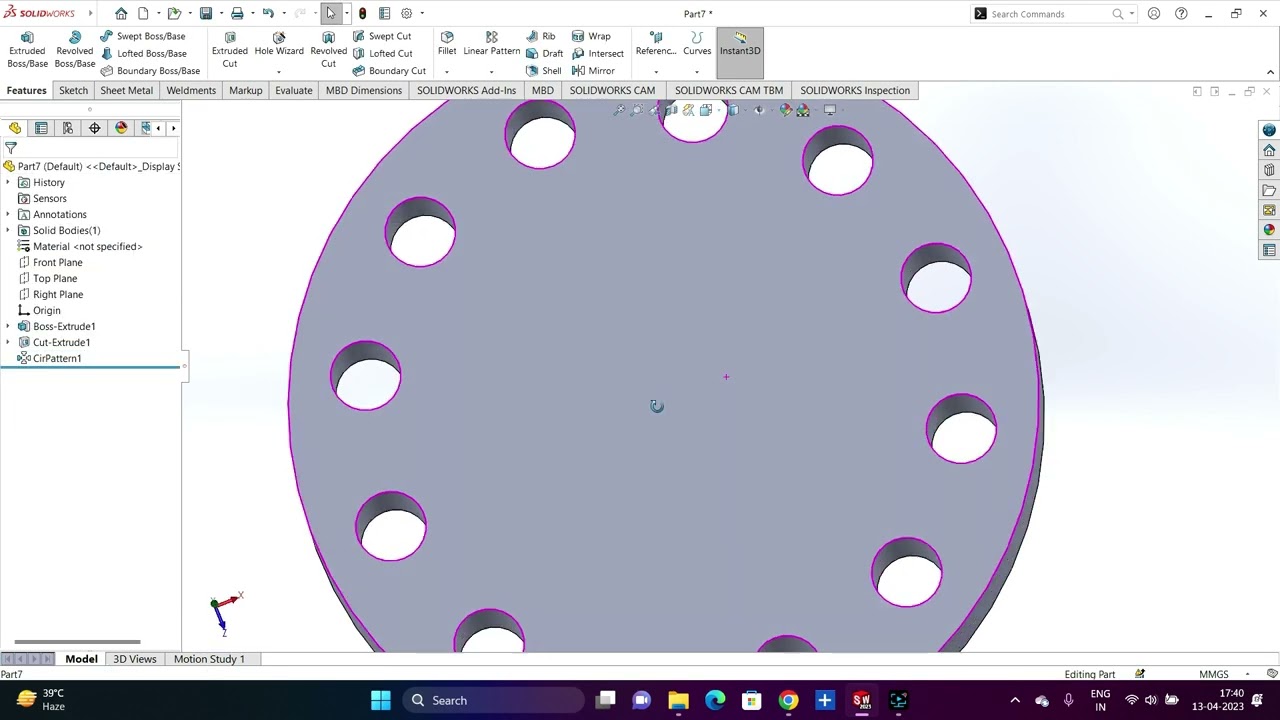The width and height of the screenshot is (1280, 720).
Task: Expand the Annotations tree node
Action: (x=8, y=214)
